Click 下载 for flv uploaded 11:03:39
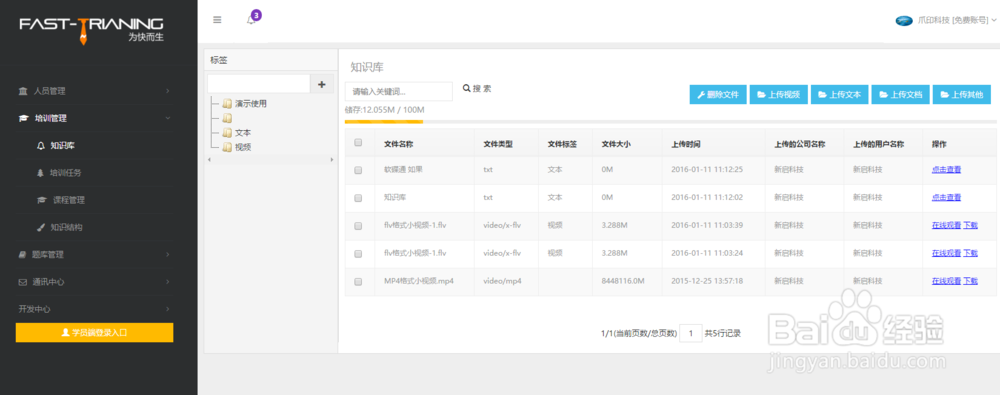The height and width of the screenshot is (395, 1000). point(971,225)
